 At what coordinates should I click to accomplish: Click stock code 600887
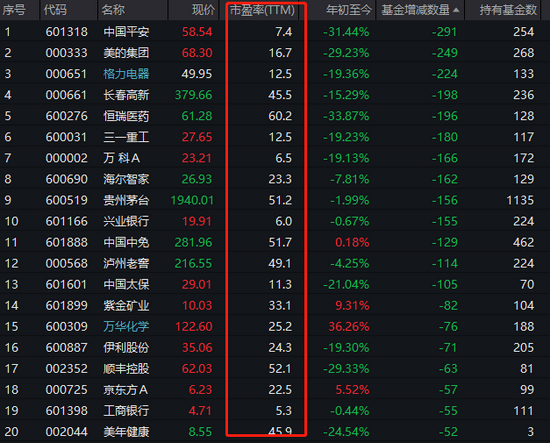[66, 348]
